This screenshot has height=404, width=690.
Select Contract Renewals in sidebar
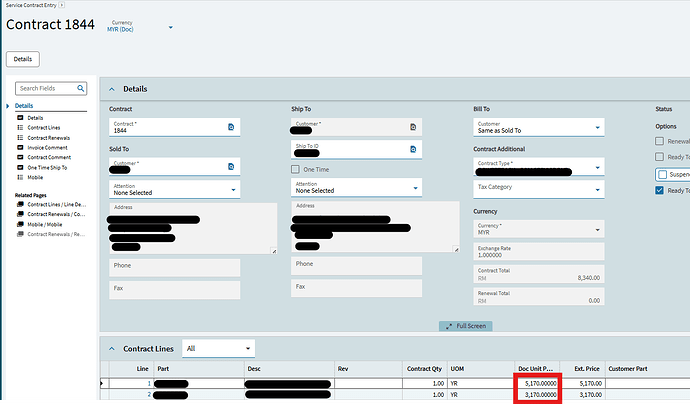[48, 138]
